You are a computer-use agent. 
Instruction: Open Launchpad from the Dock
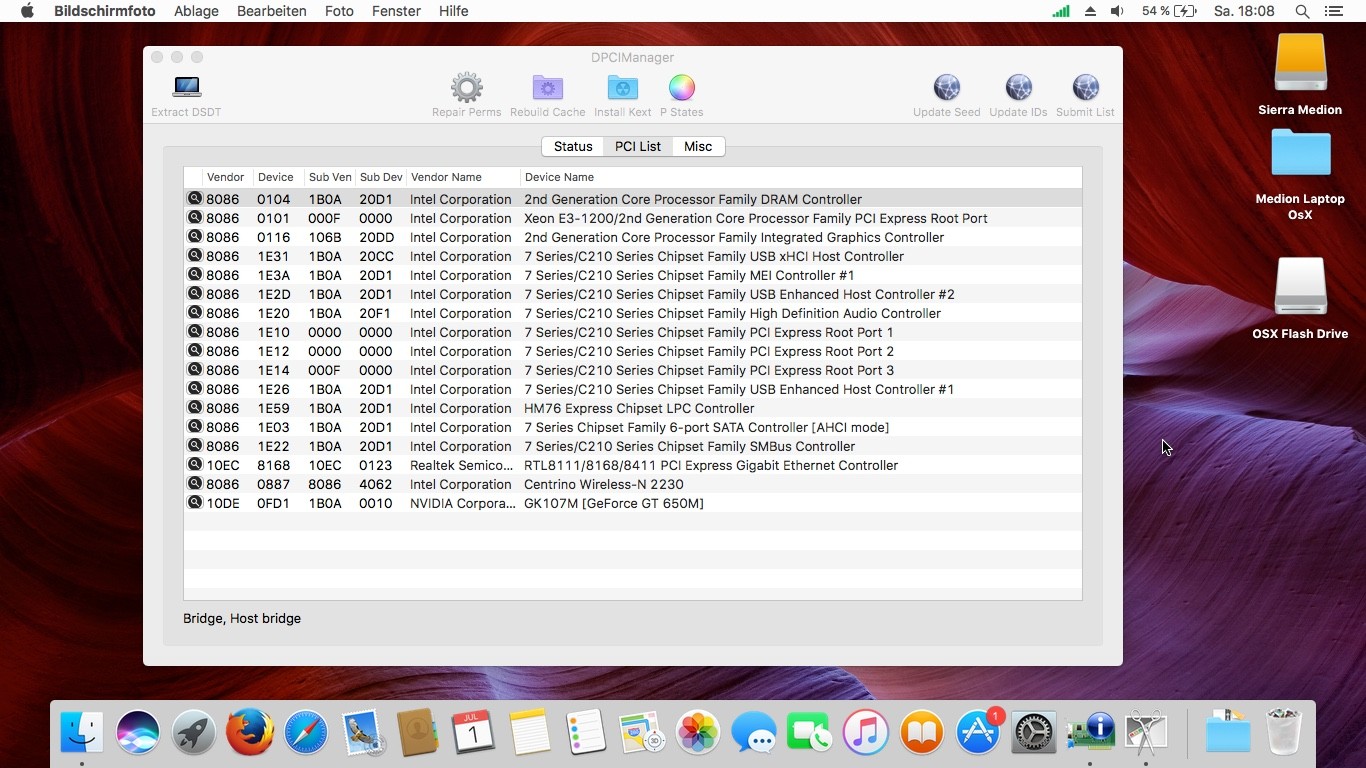(x=194, y=732)
